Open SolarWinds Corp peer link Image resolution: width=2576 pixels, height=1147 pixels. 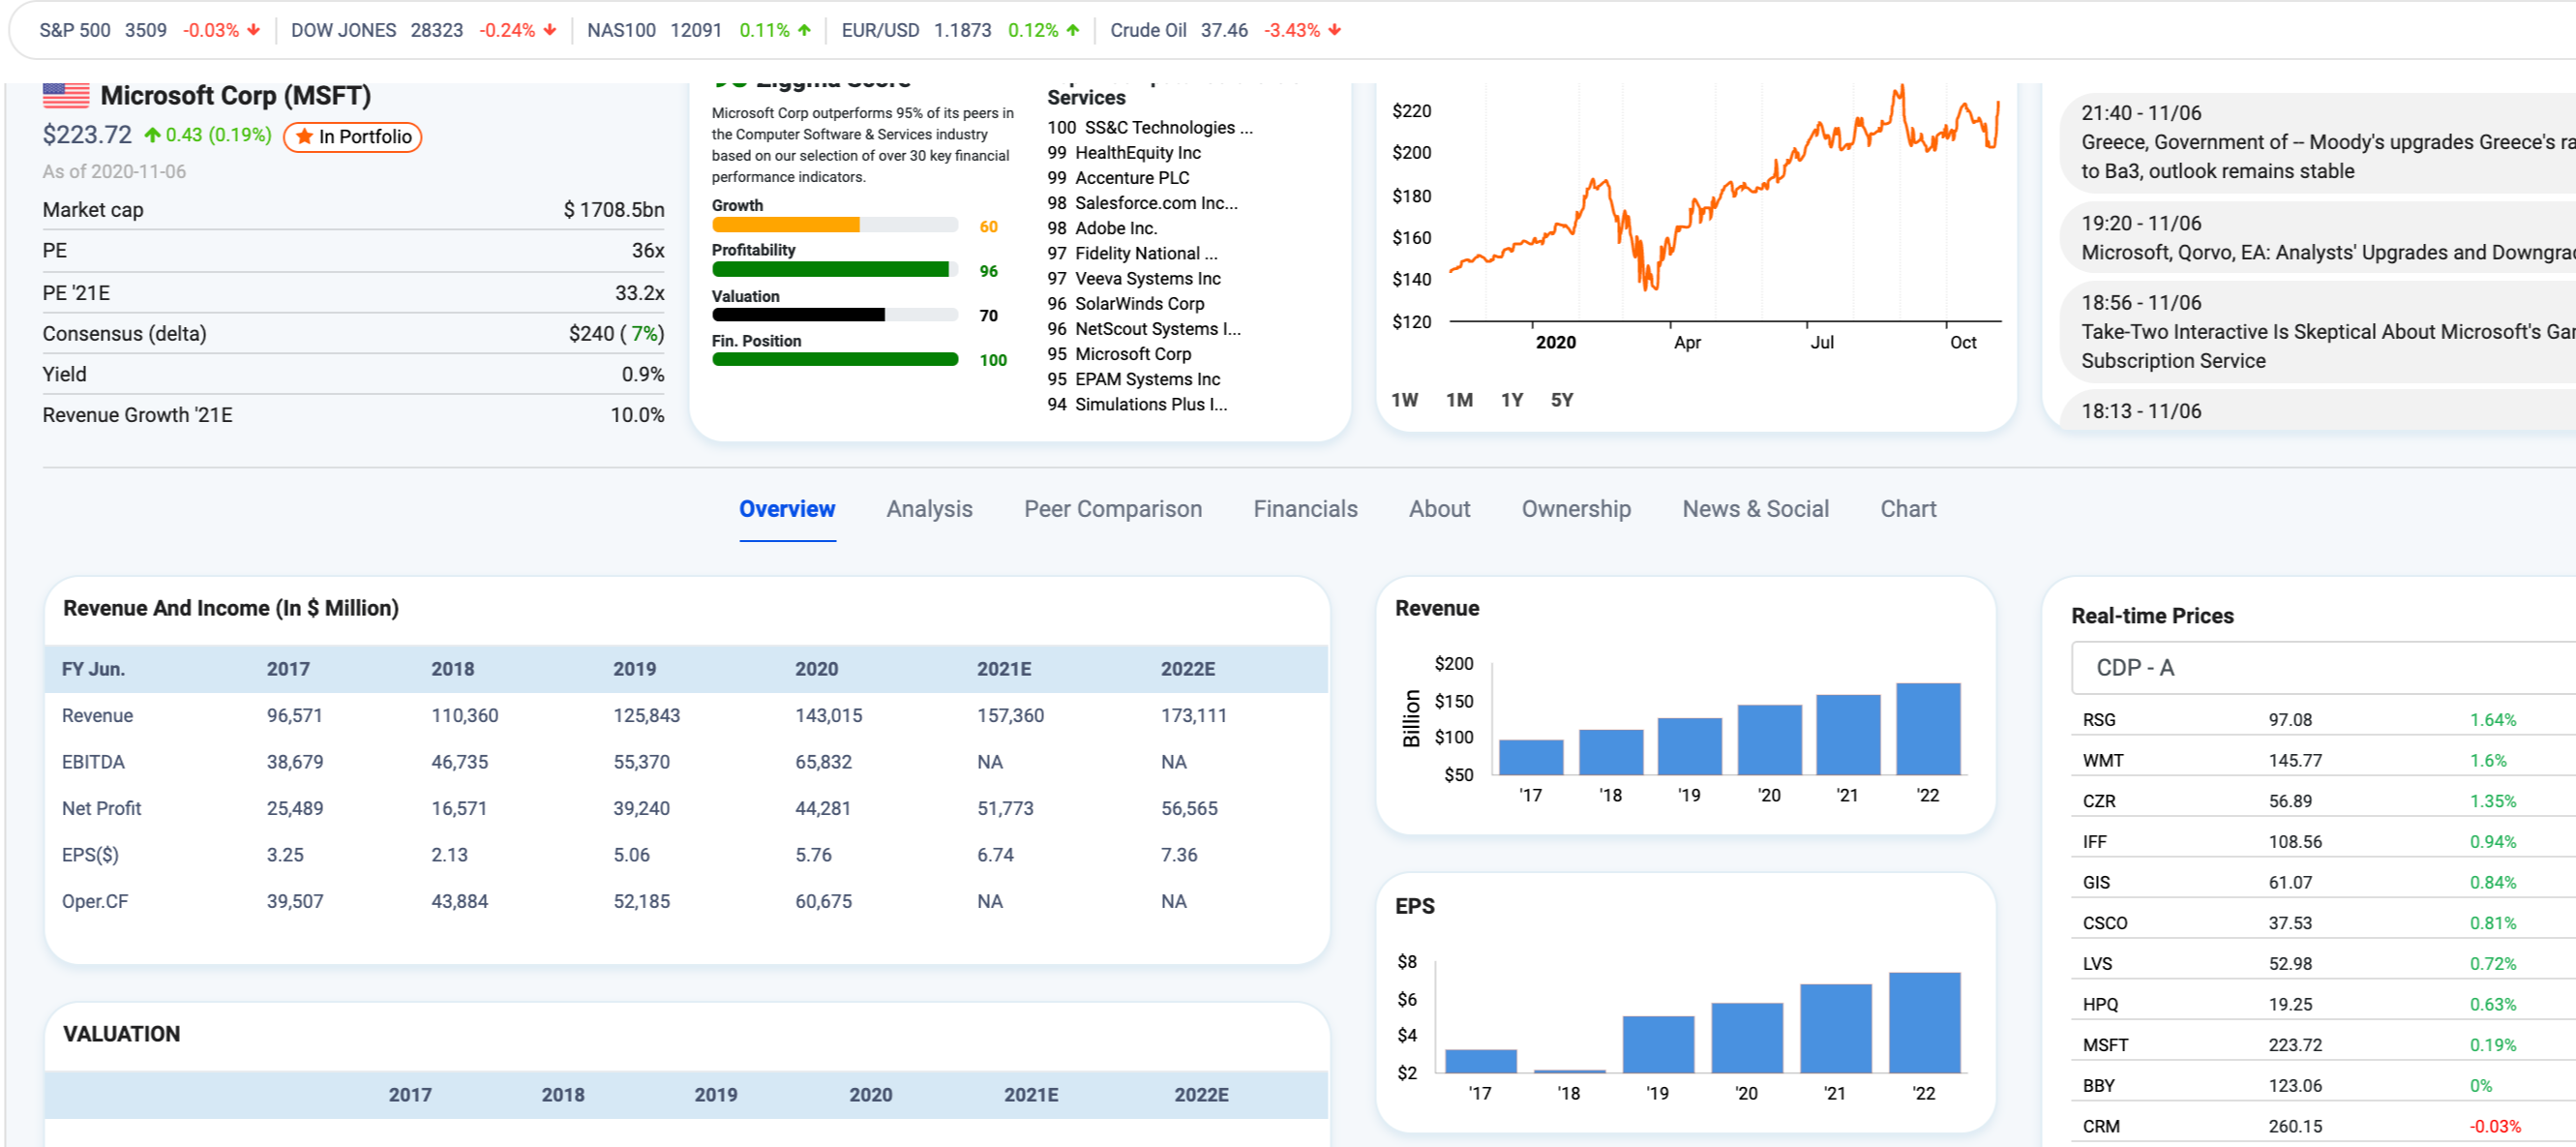pyautogui.click(x=1139, y=304)
